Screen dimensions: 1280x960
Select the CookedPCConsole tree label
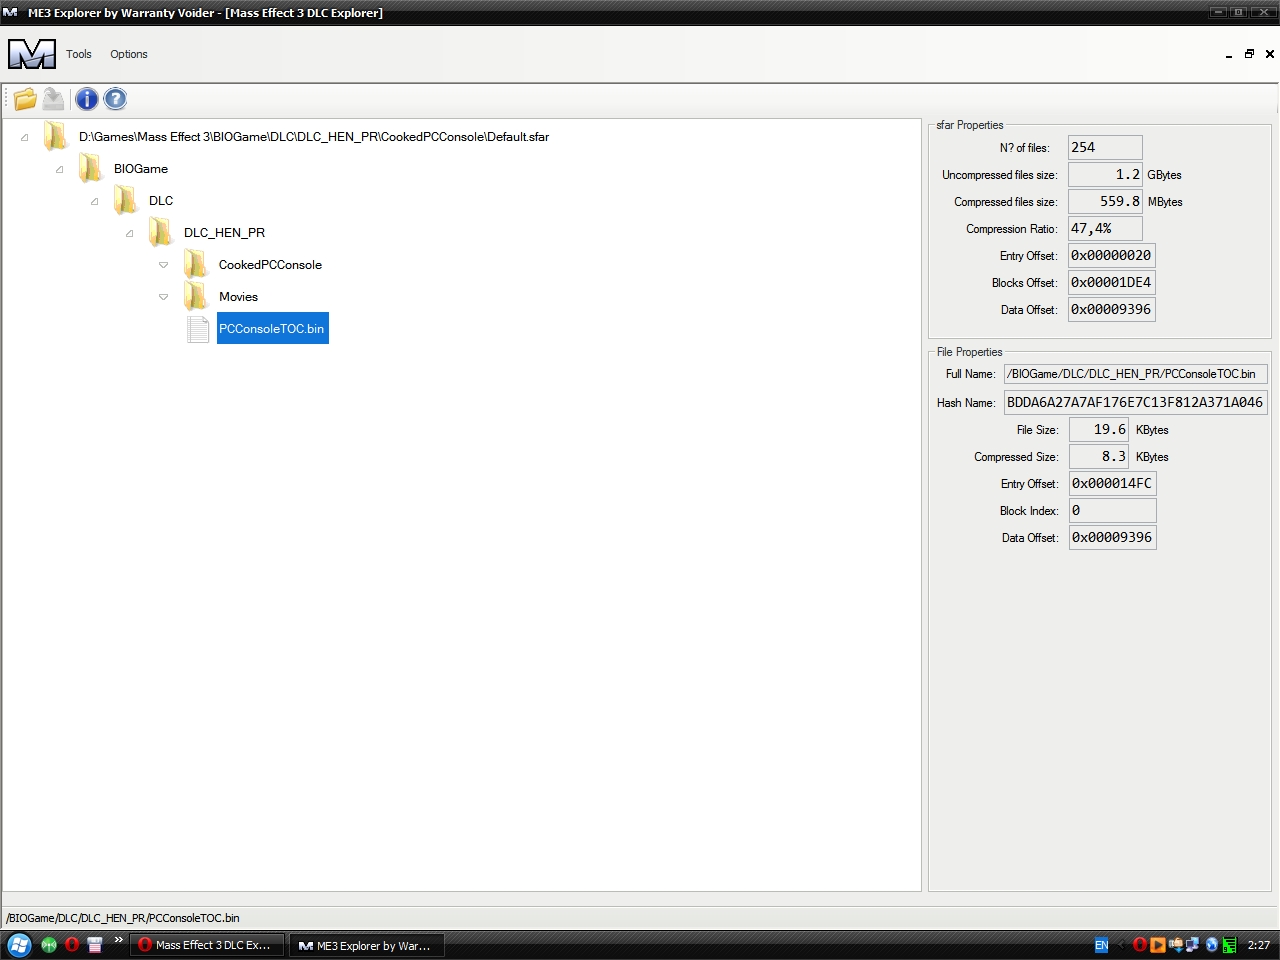[270, 265]
